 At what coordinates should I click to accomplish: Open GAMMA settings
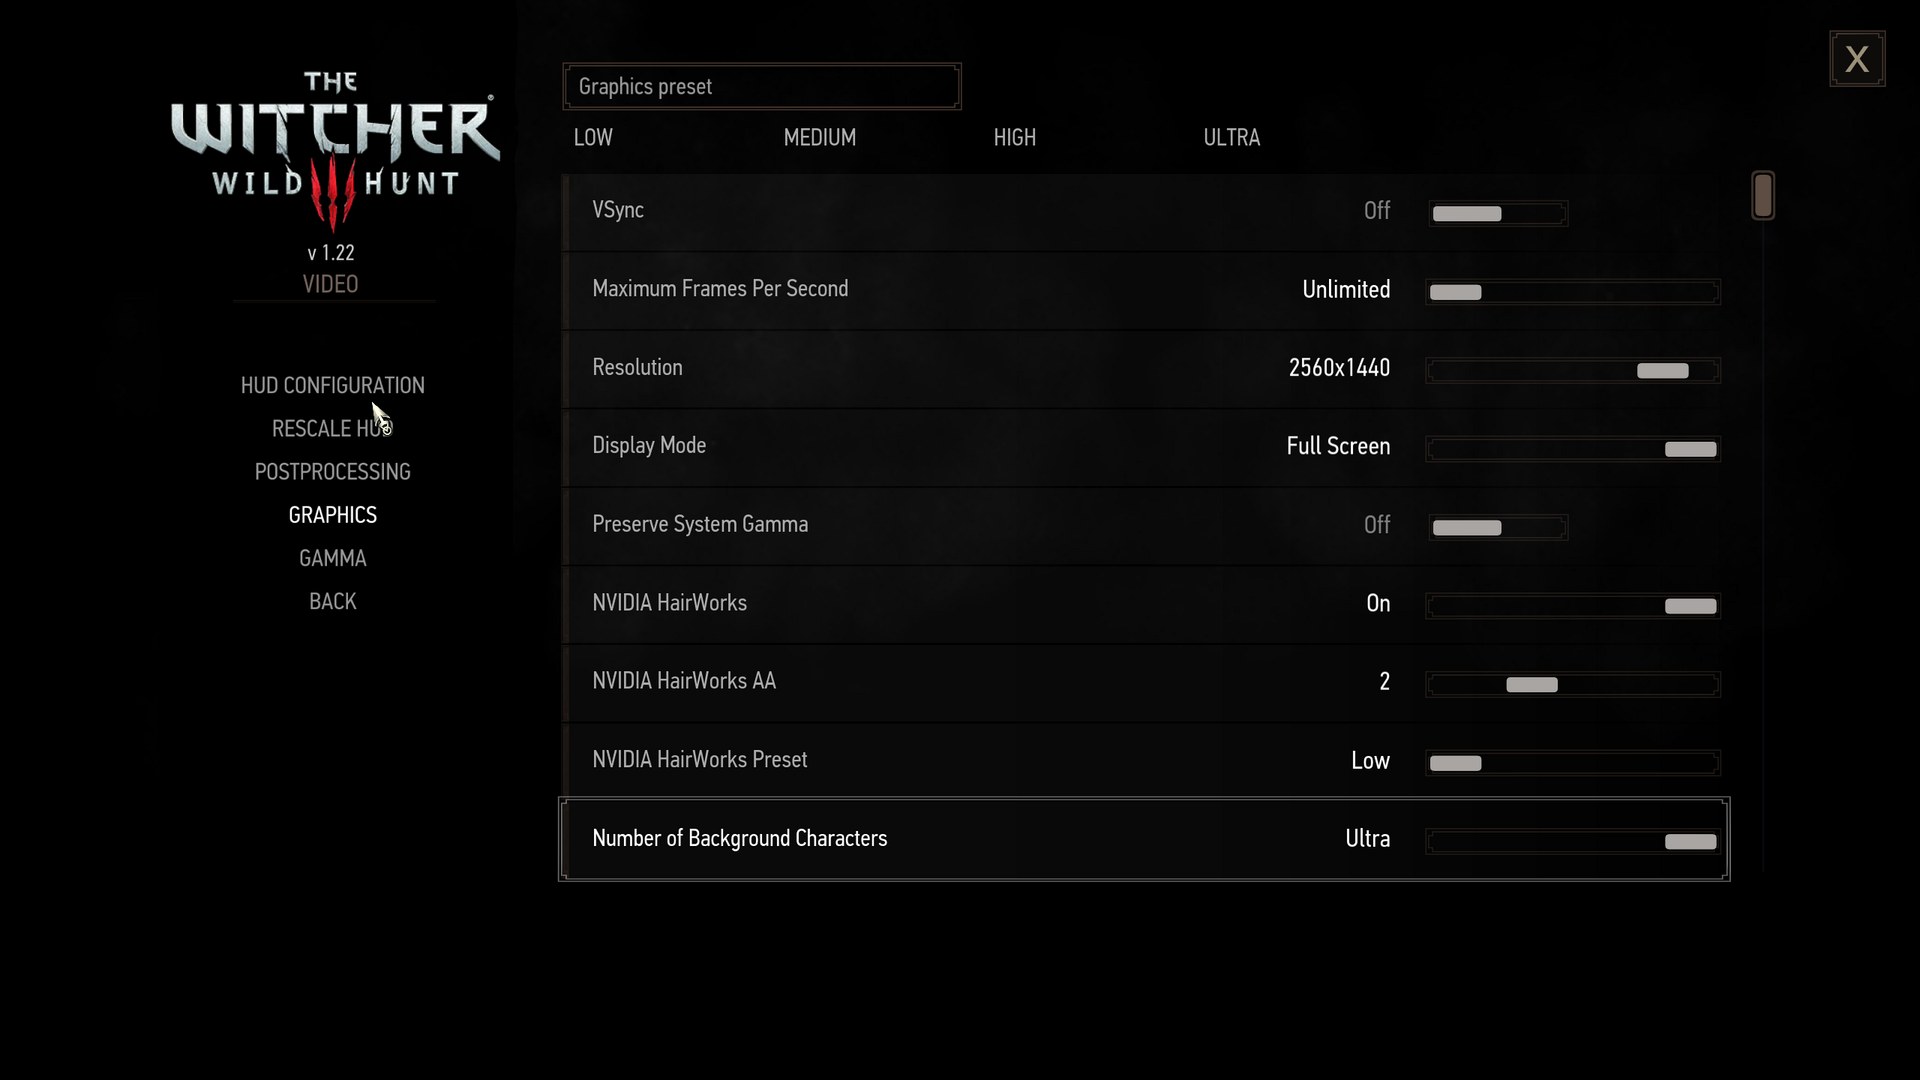point(332,556)
